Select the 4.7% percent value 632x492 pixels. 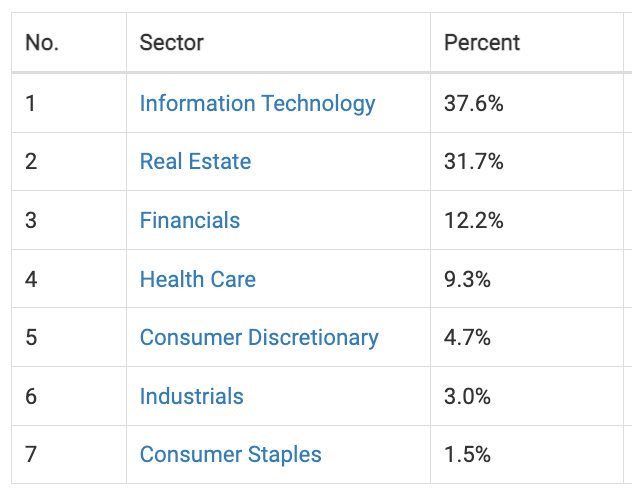pos(467,338)
